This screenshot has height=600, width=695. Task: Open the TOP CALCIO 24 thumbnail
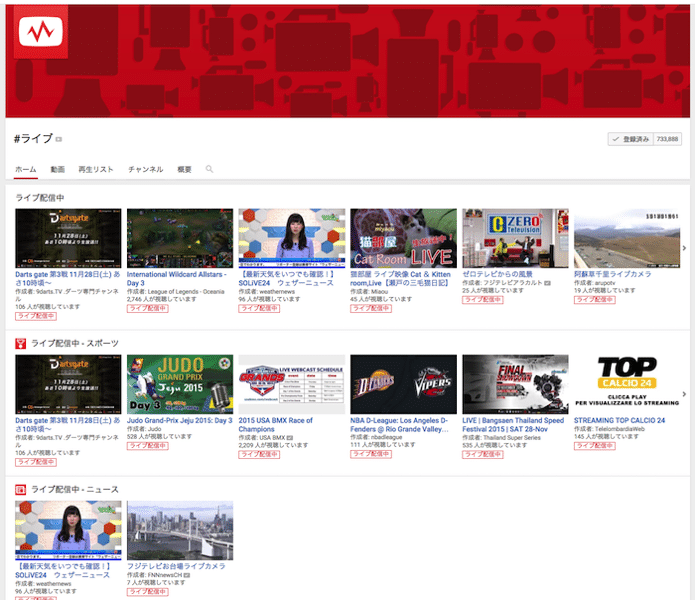coord(627,384)
